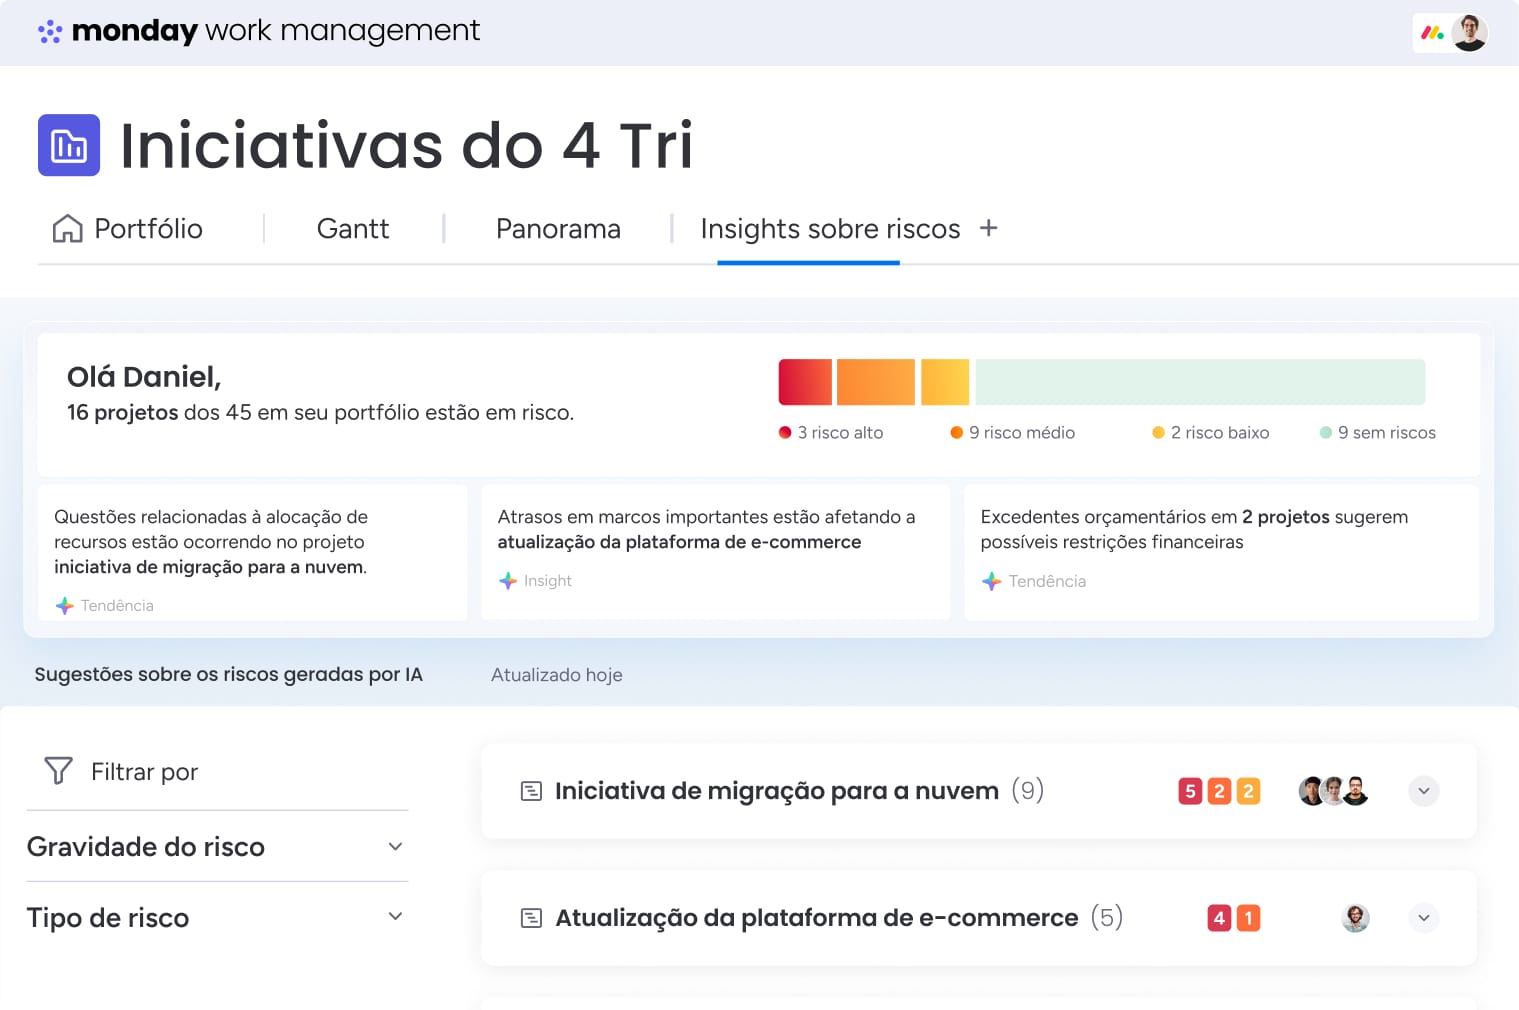Click the red badge 4 on e-commerce row
The height and width of the screenshot is (1010, 1519).
1219,918
